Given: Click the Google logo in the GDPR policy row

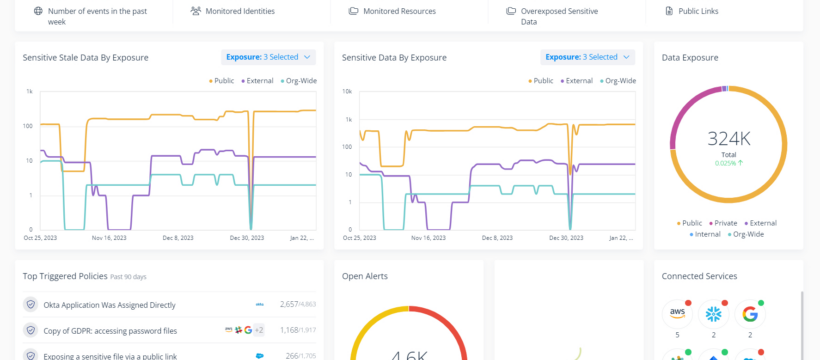Looking at the screenshot, I should pos(248,330).
